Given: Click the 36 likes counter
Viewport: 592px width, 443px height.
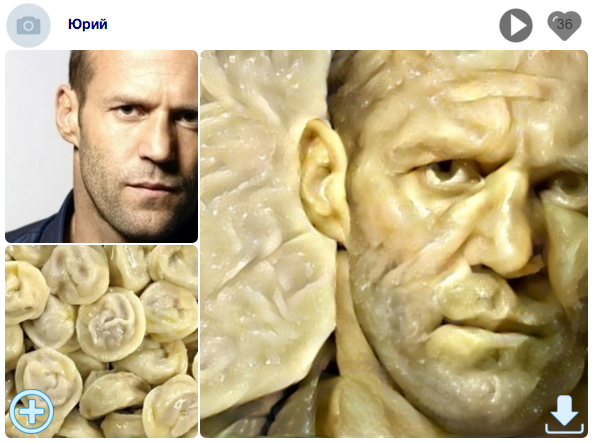Looking at the screenshot, I should pyautogui.click(x=564, y=24).
